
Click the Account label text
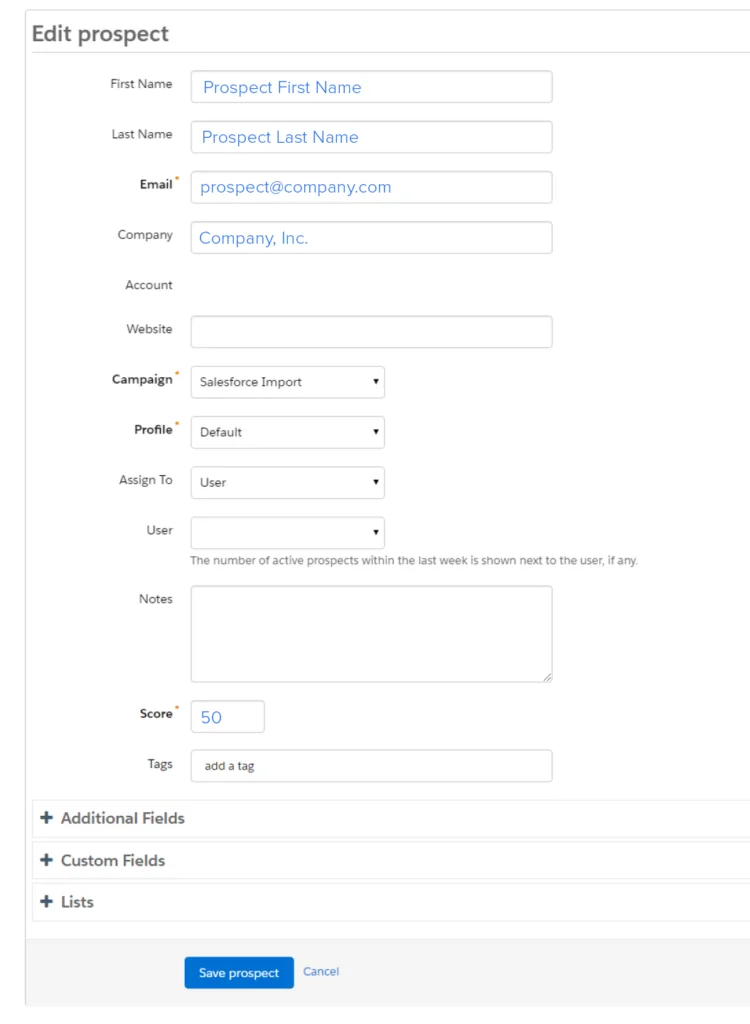pos(149,285)
